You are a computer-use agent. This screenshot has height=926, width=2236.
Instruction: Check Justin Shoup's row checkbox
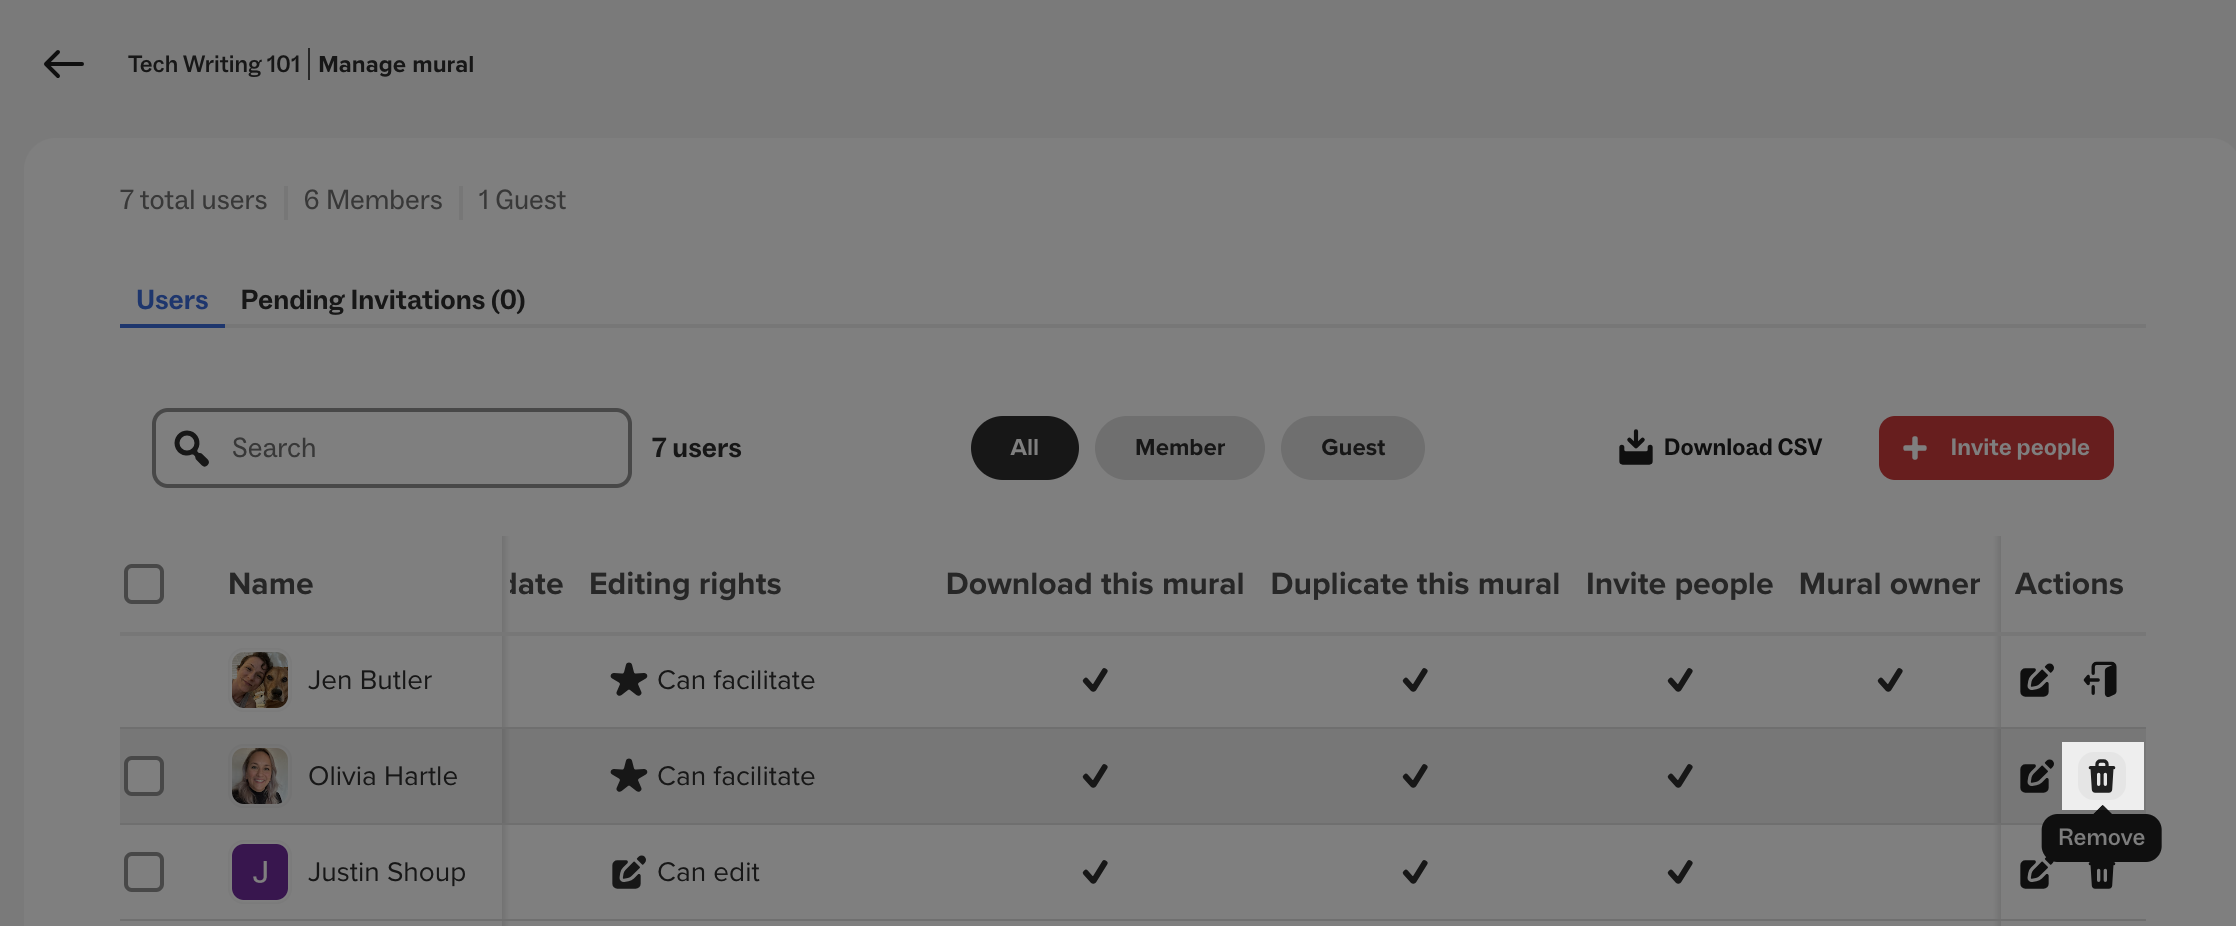pos(144,872)
